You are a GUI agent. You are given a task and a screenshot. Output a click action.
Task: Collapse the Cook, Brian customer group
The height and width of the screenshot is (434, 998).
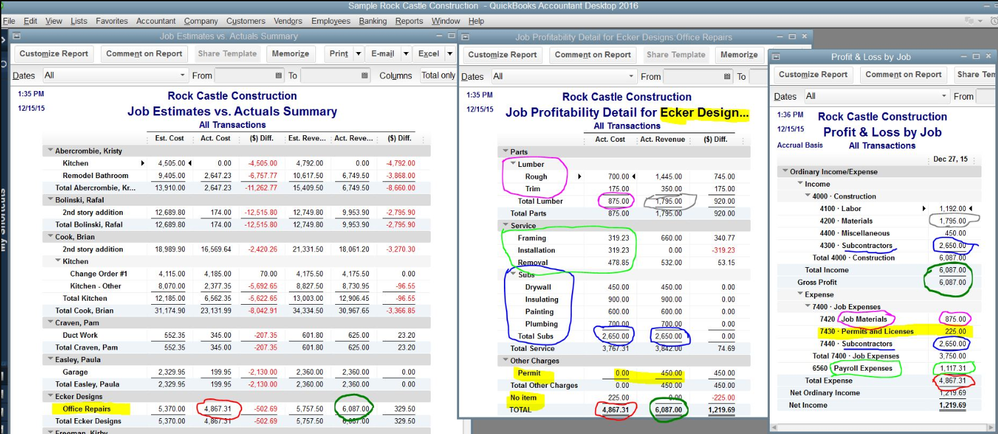click(x=50, y=236)
